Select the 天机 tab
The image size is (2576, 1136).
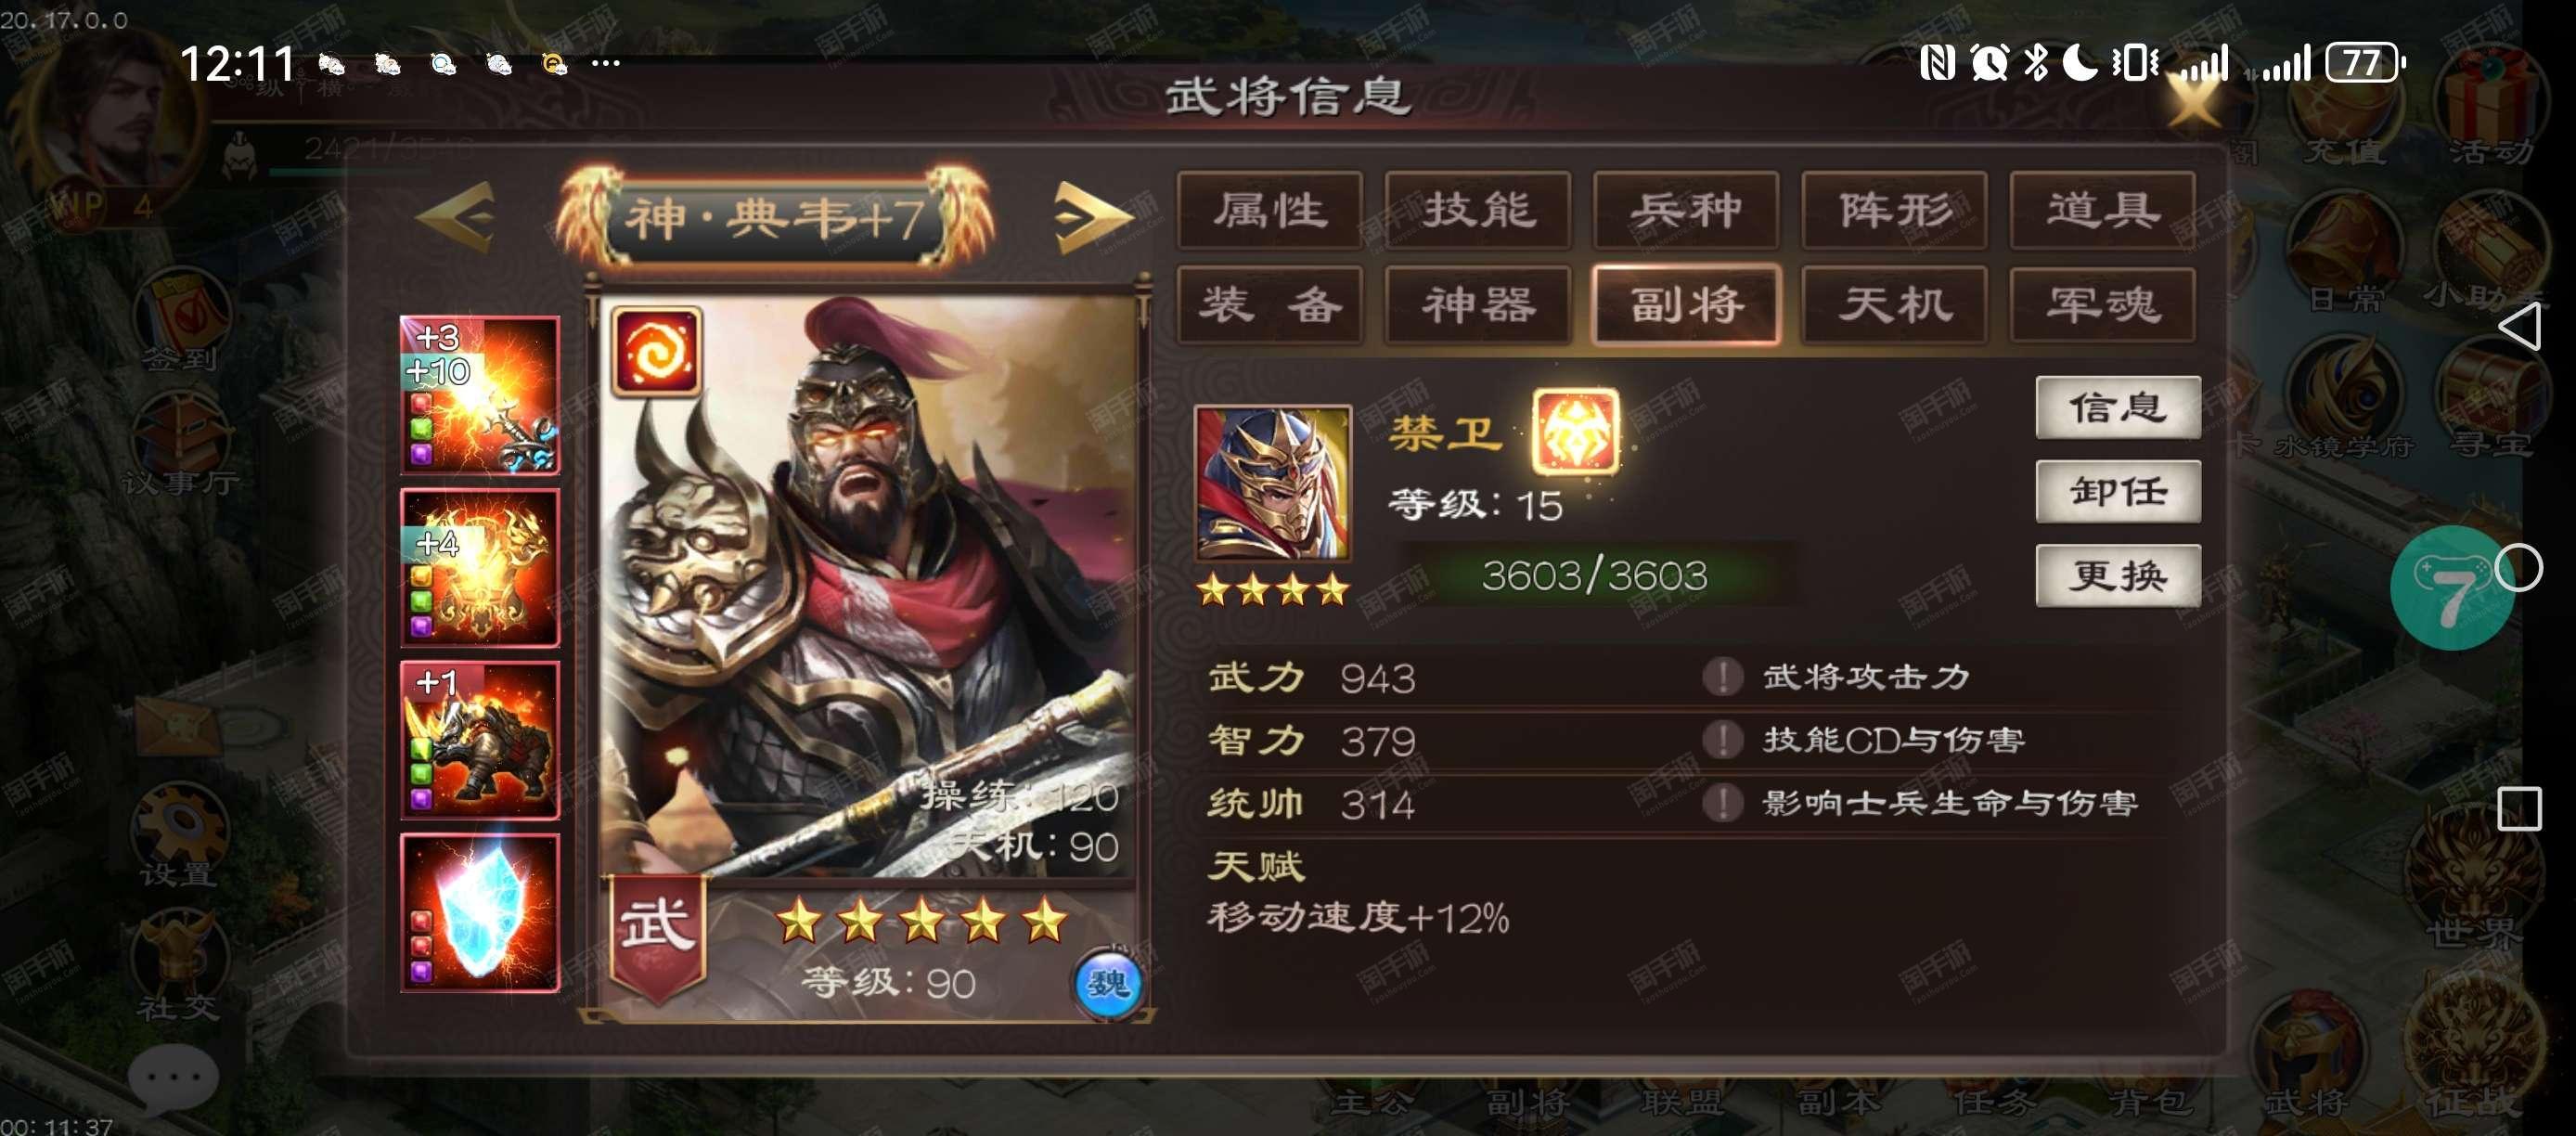1894,305
